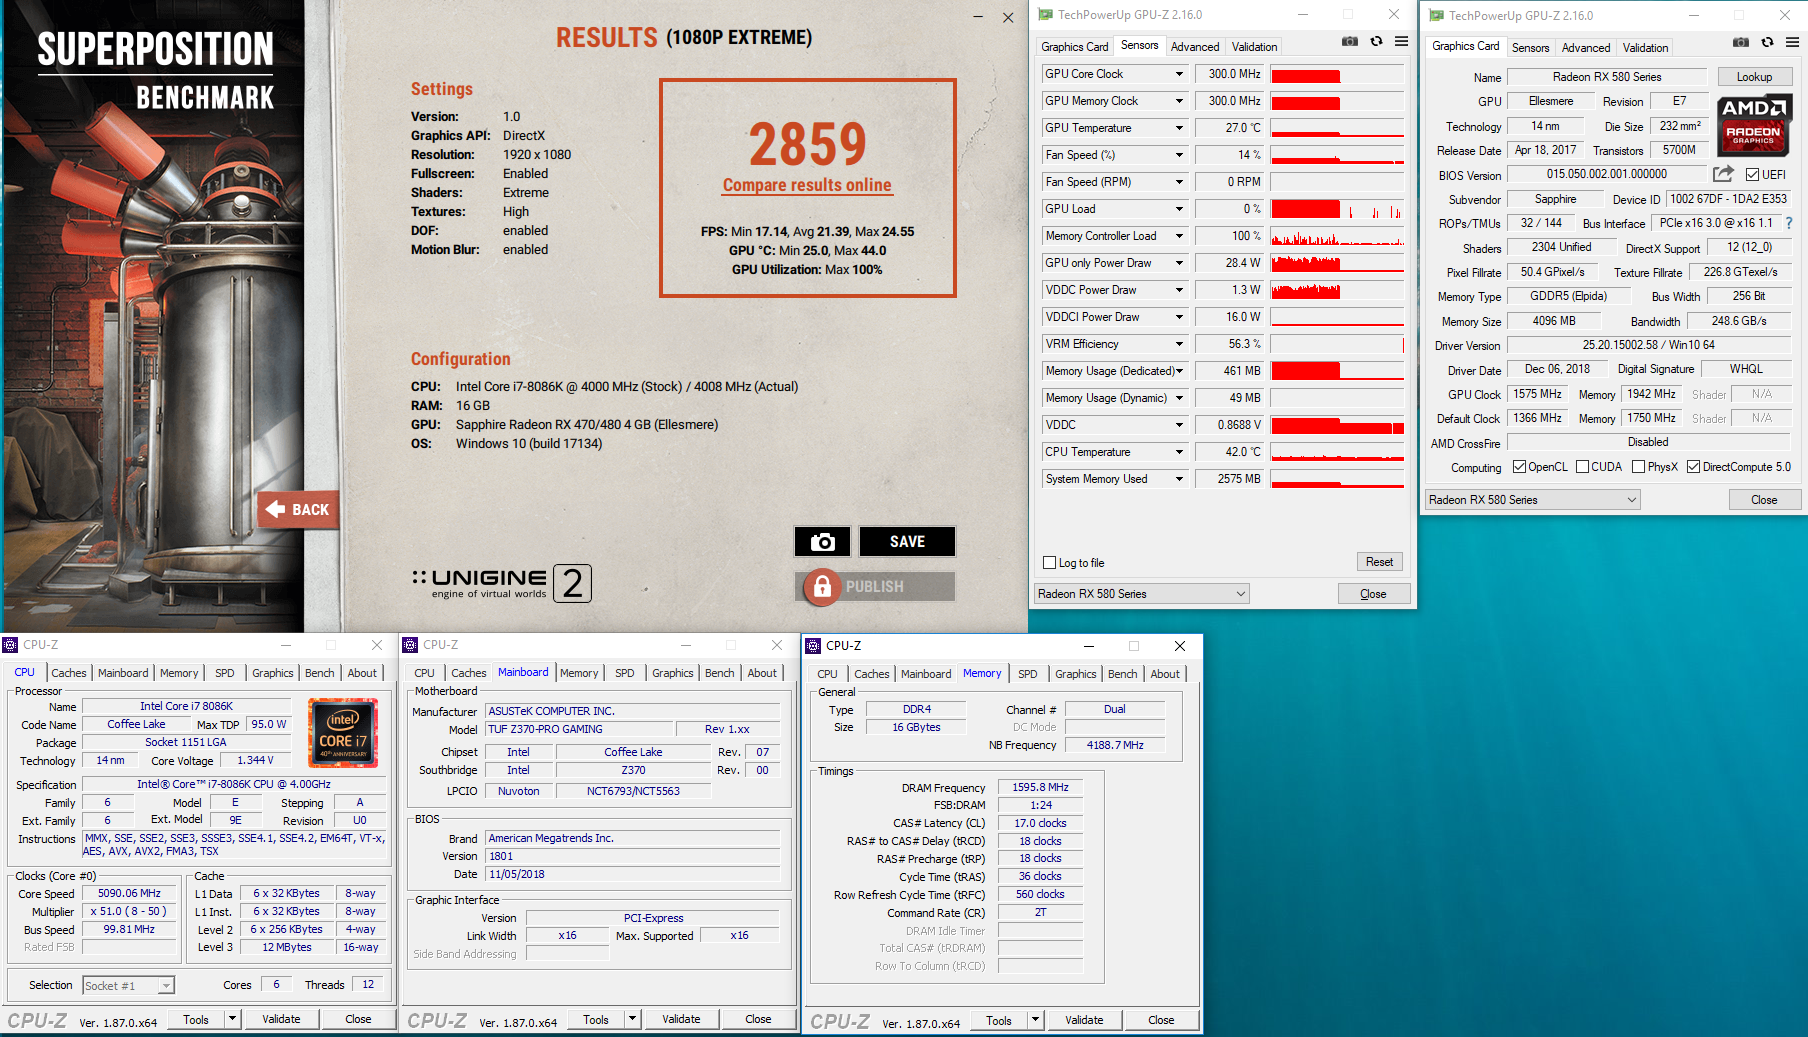1808x1037 pixels.
Task: Click the refresh icon in GPU-Z Sensors window
Action: [1376, 42]
